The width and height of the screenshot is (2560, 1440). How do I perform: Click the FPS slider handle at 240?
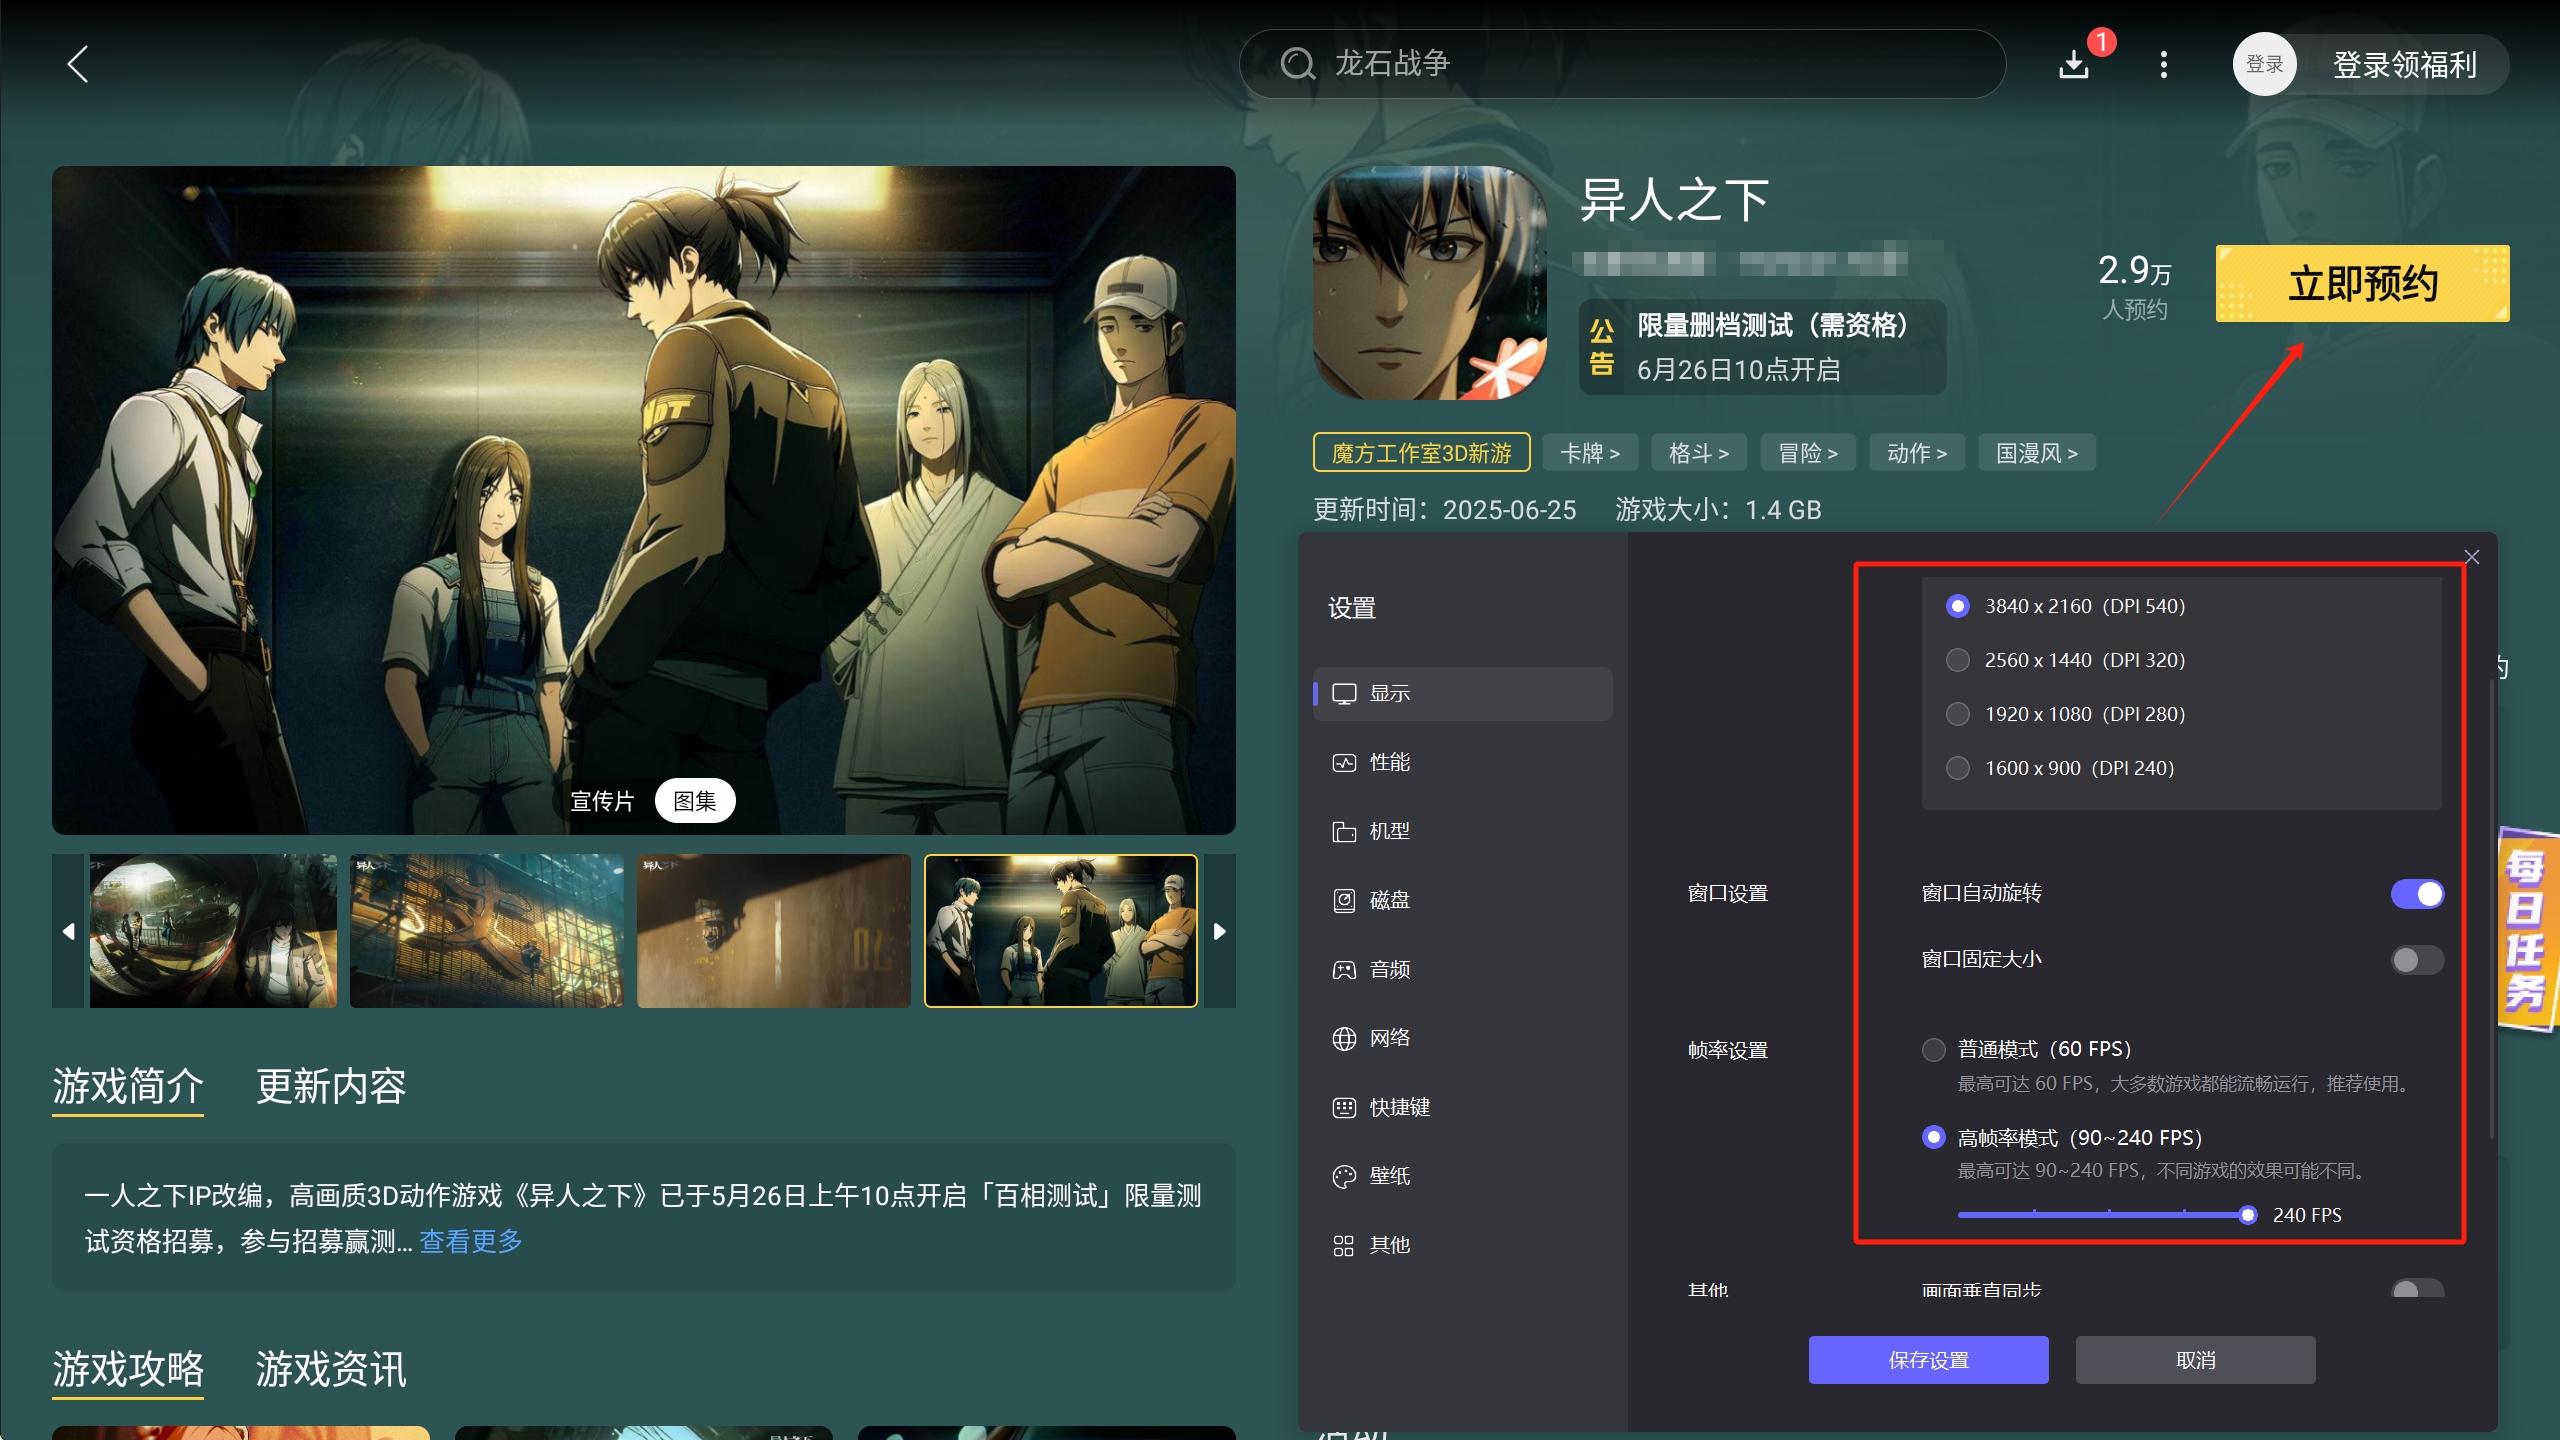2248,1215
